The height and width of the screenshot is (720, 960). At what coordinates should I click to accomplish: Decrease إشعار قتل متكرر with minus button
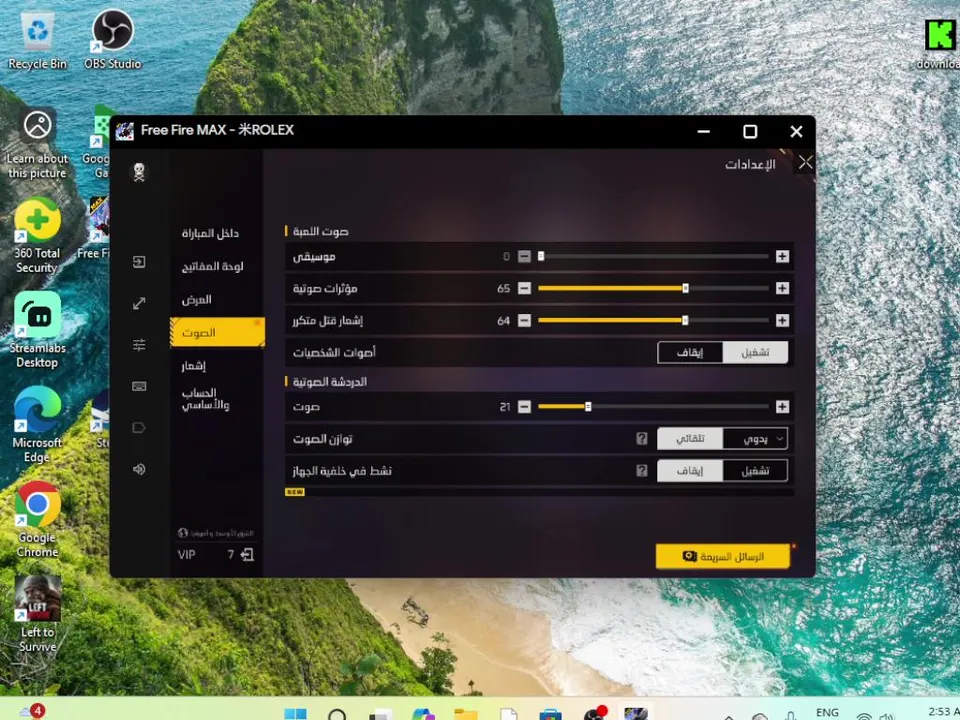(524, 320)
